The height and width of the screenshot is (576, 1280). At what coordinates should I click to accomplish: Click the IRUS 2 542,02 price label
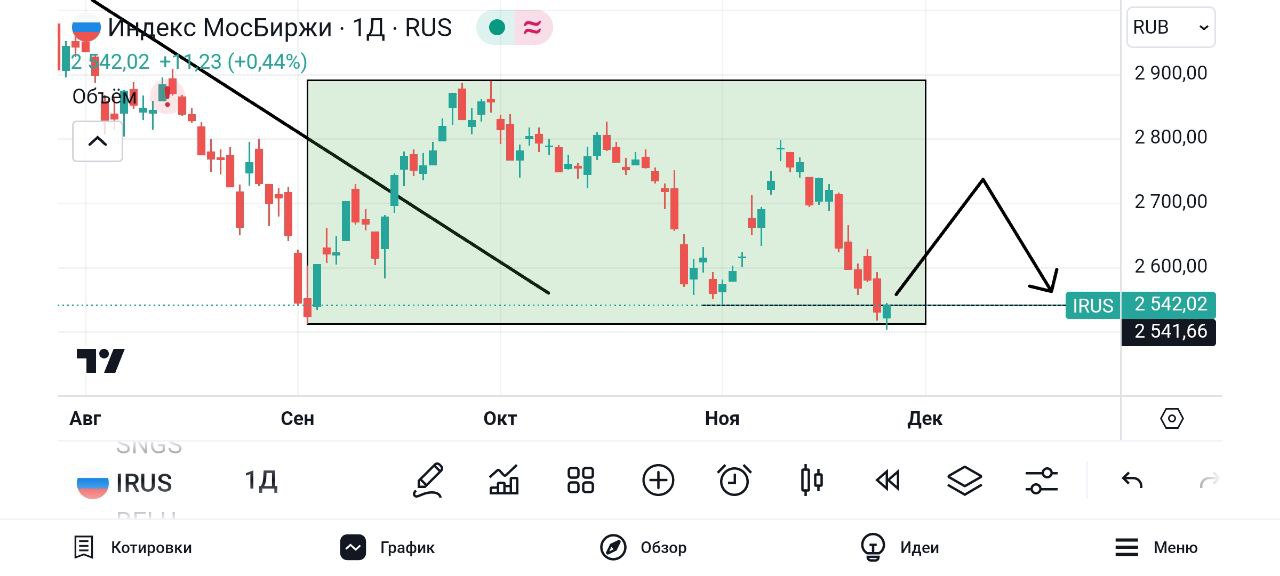1141,305
